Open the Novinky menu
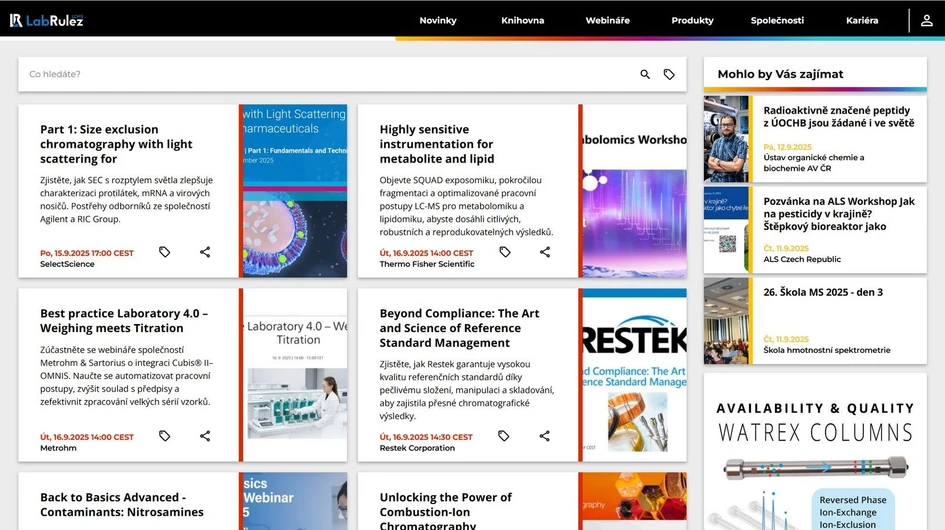Image resolution: width=945 pixels, height=530 pixels. click(x=438, y=21)
